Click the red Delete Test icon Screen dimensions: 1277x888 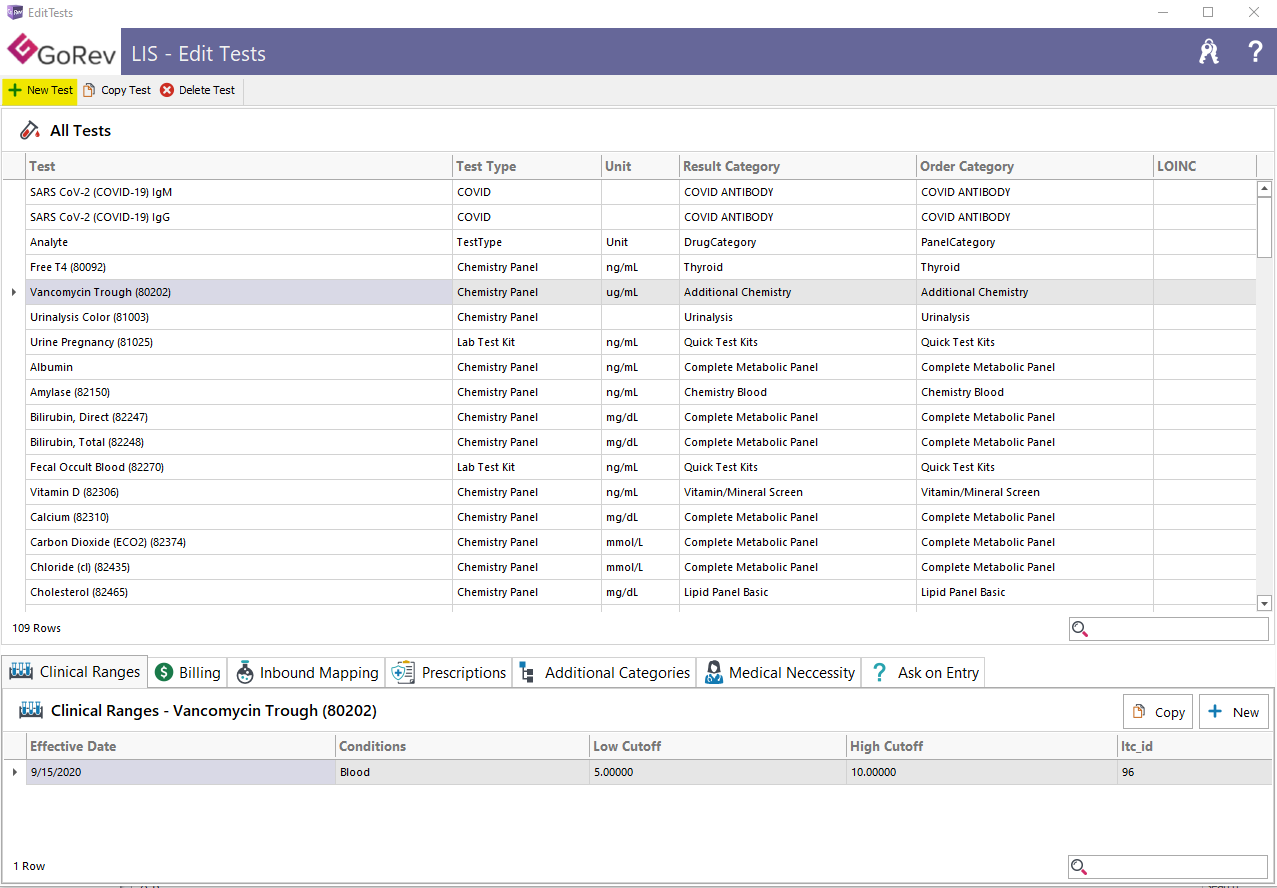click(167, 90)
